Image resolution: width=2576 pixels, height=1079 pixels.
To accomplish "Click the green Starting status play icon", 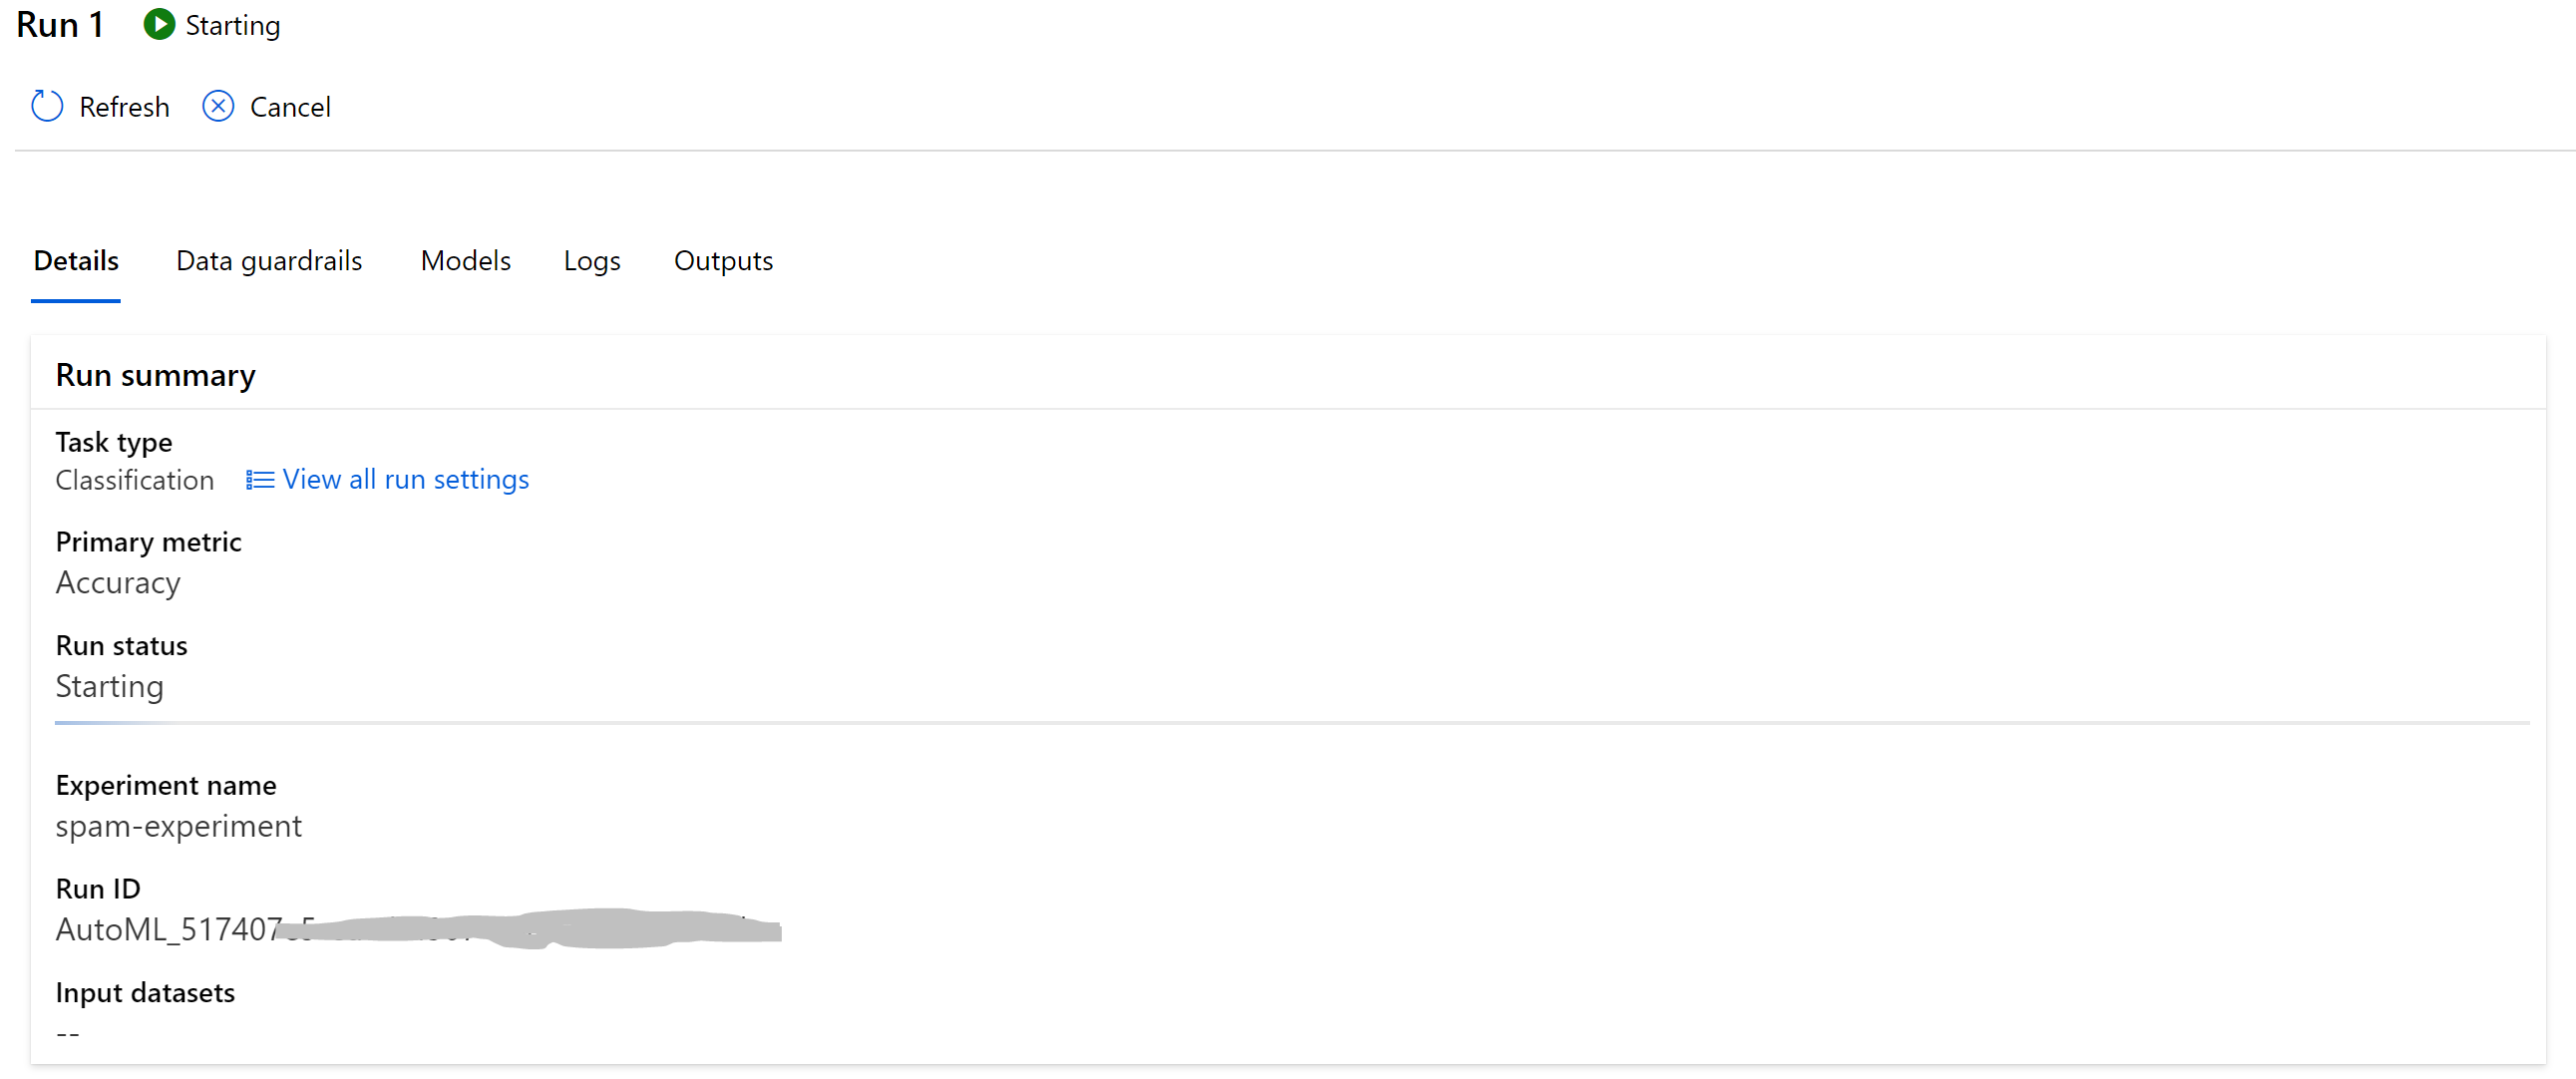I will tap(159, 25).
